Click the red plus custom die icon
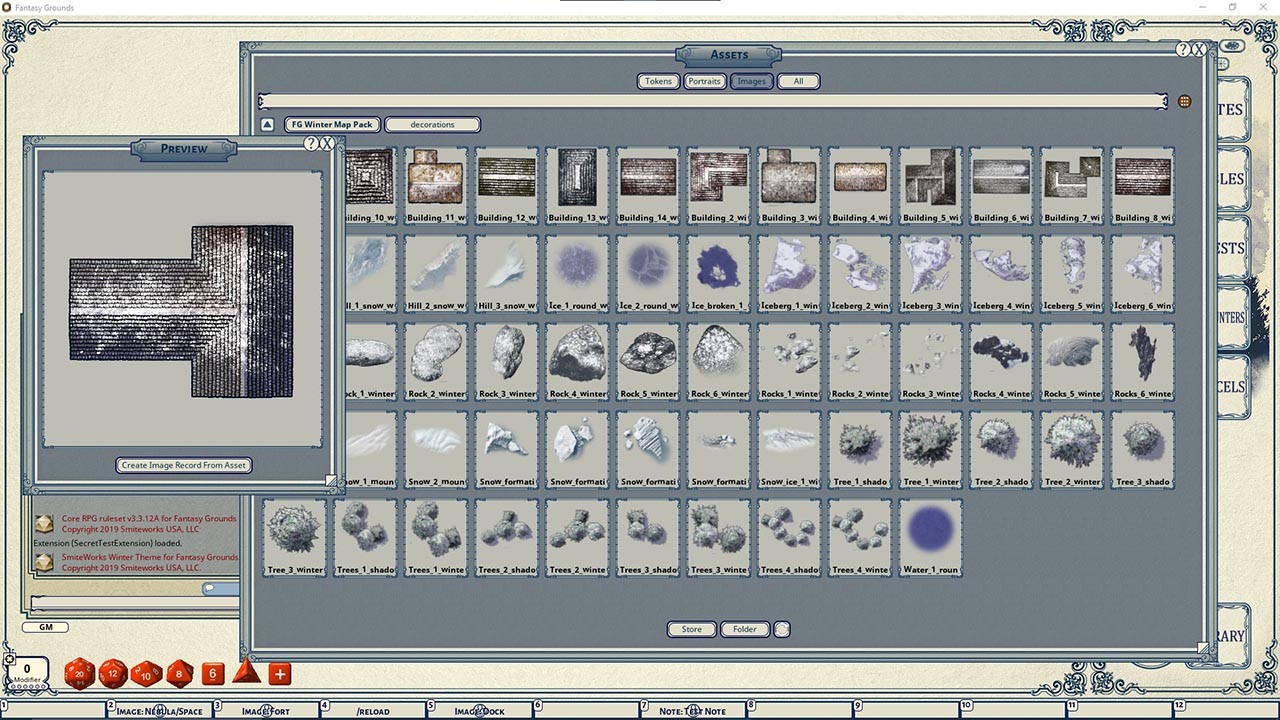Screen dimensions: 1280x720 [278, 674]
